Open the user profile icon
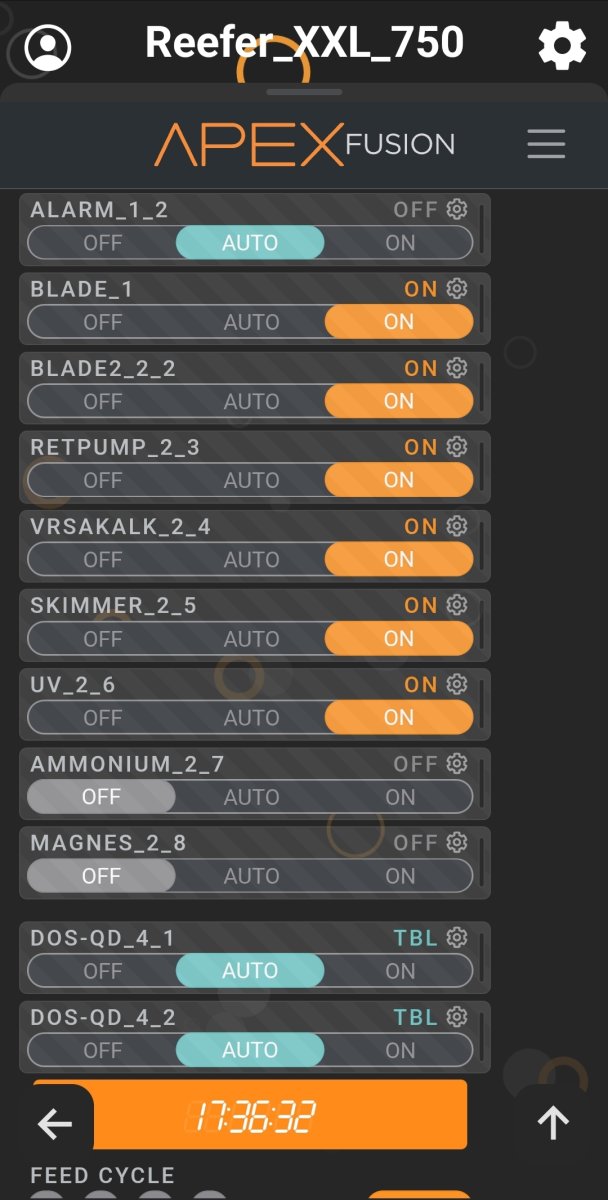This screenshot has height=1200, width=608. point(47,46)
